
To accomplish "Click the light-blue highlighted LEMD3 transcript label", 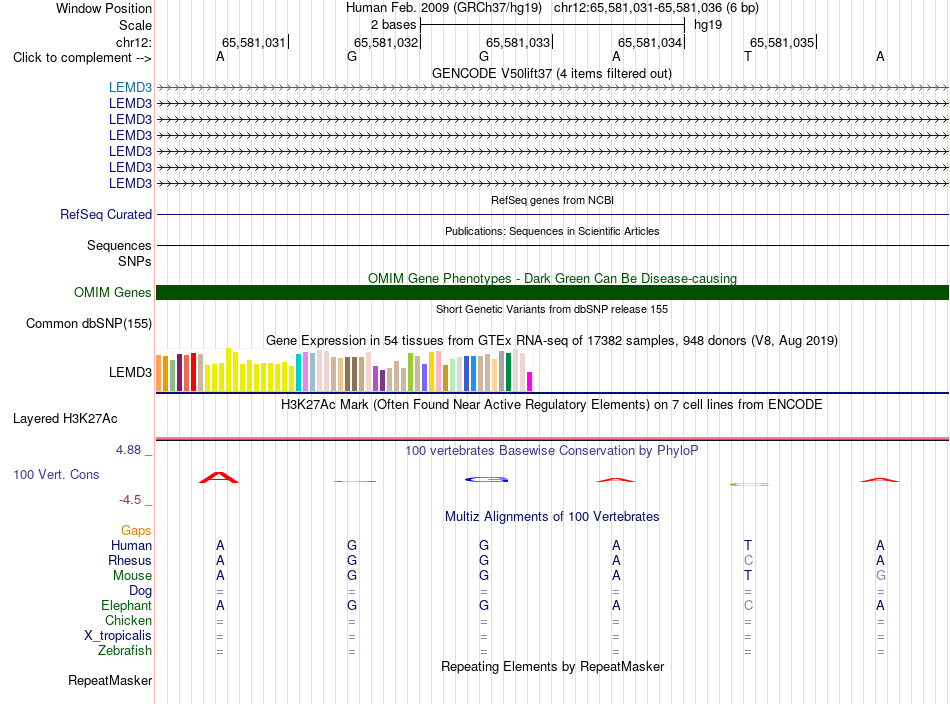I will [x=130, y=87].
